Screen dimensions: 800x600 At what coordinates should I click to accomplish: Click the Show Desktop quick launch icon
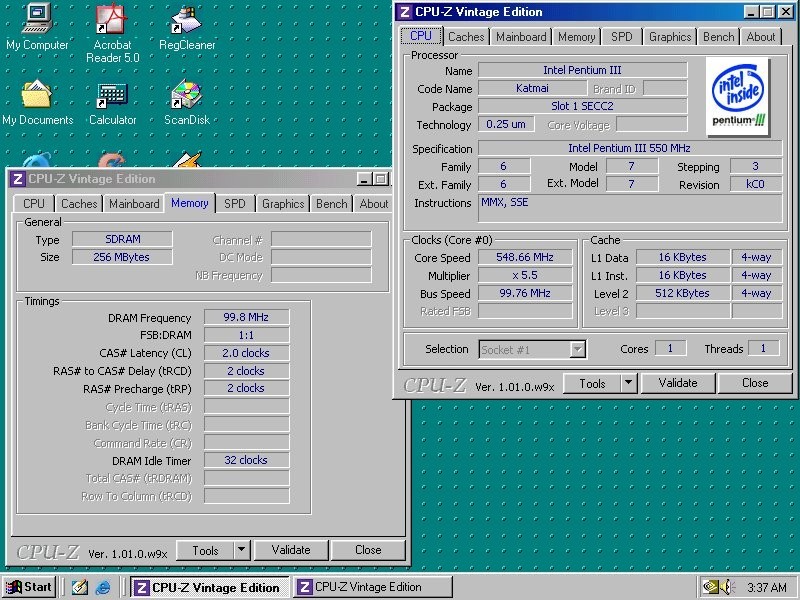point(80,587)
